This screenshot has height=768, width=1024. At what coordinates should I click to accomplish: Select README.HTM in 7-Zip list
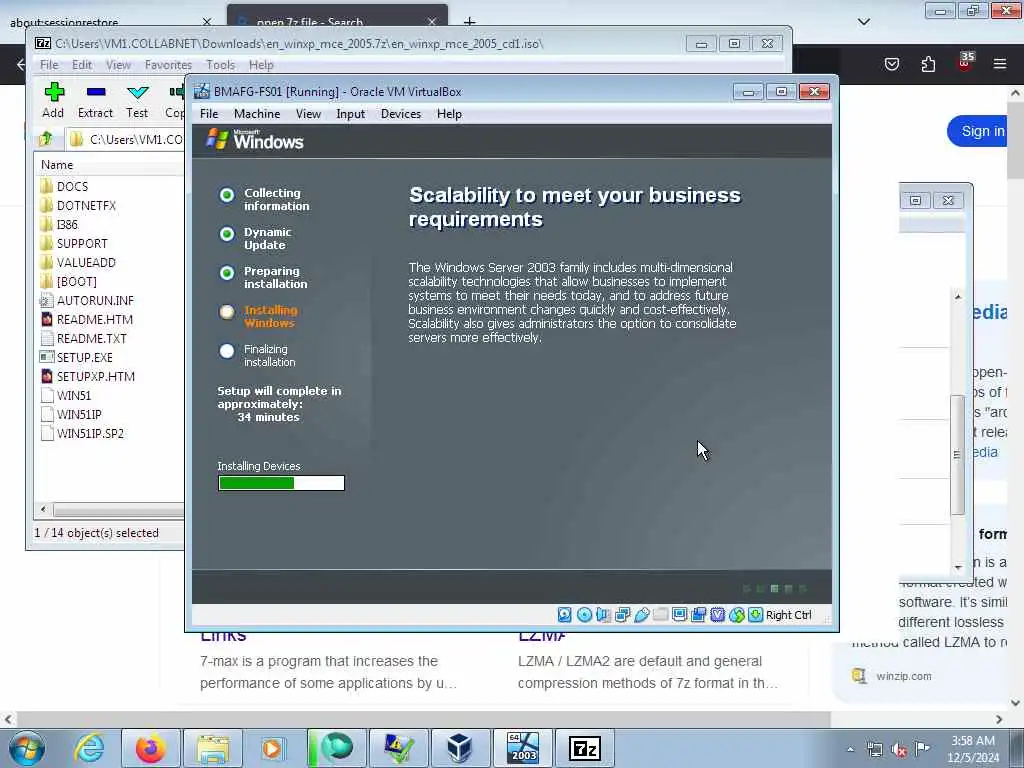click(x=95, y=320)
